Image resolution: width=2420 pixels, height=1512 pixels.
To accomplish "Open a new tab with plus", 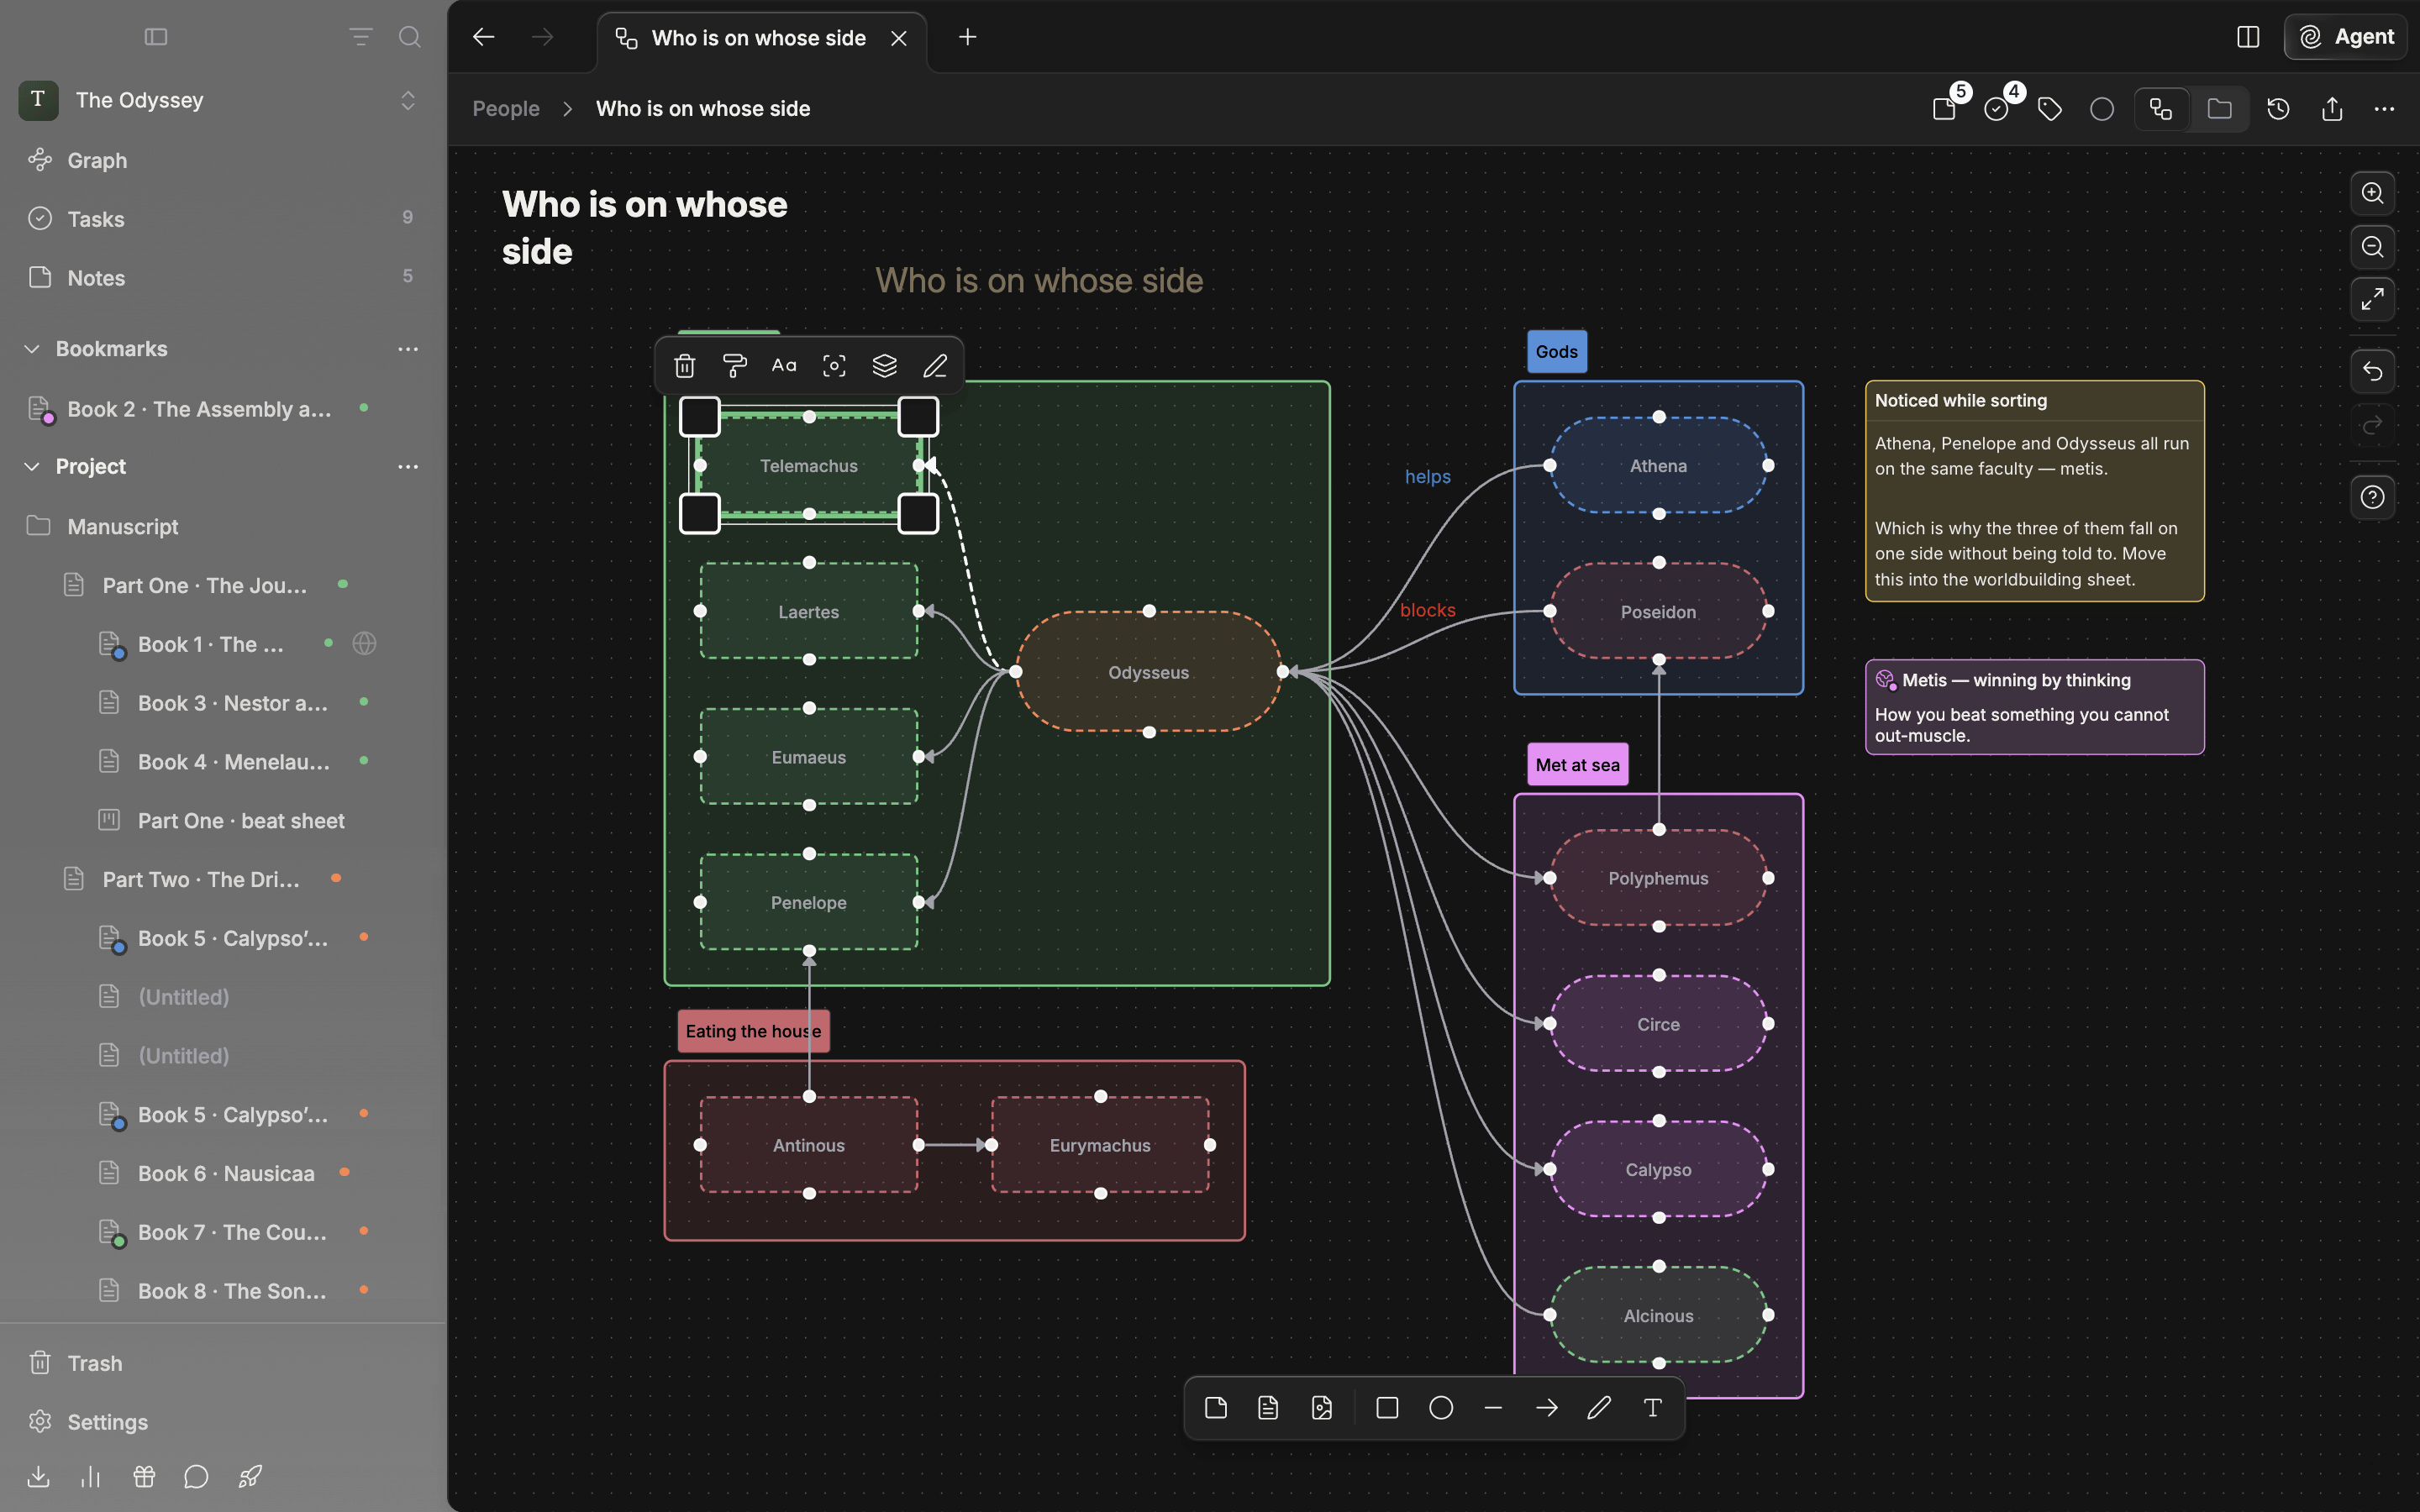I will [967, 37].
